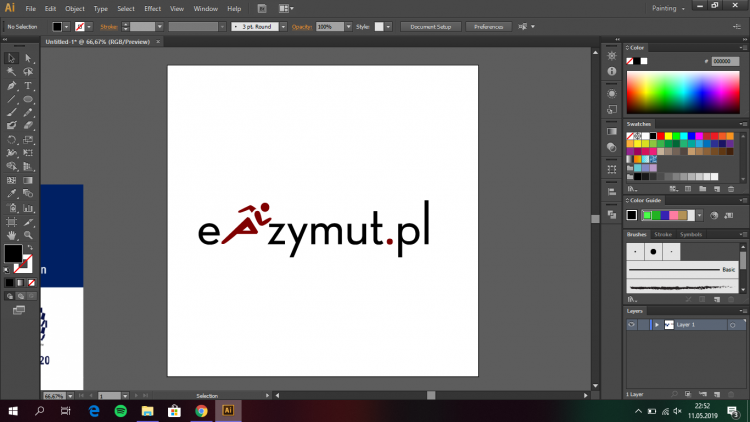This screenshot has width=750, height=422.
Task: Toggle the lock column for Layer 1
Action: (x=643, y=325)
